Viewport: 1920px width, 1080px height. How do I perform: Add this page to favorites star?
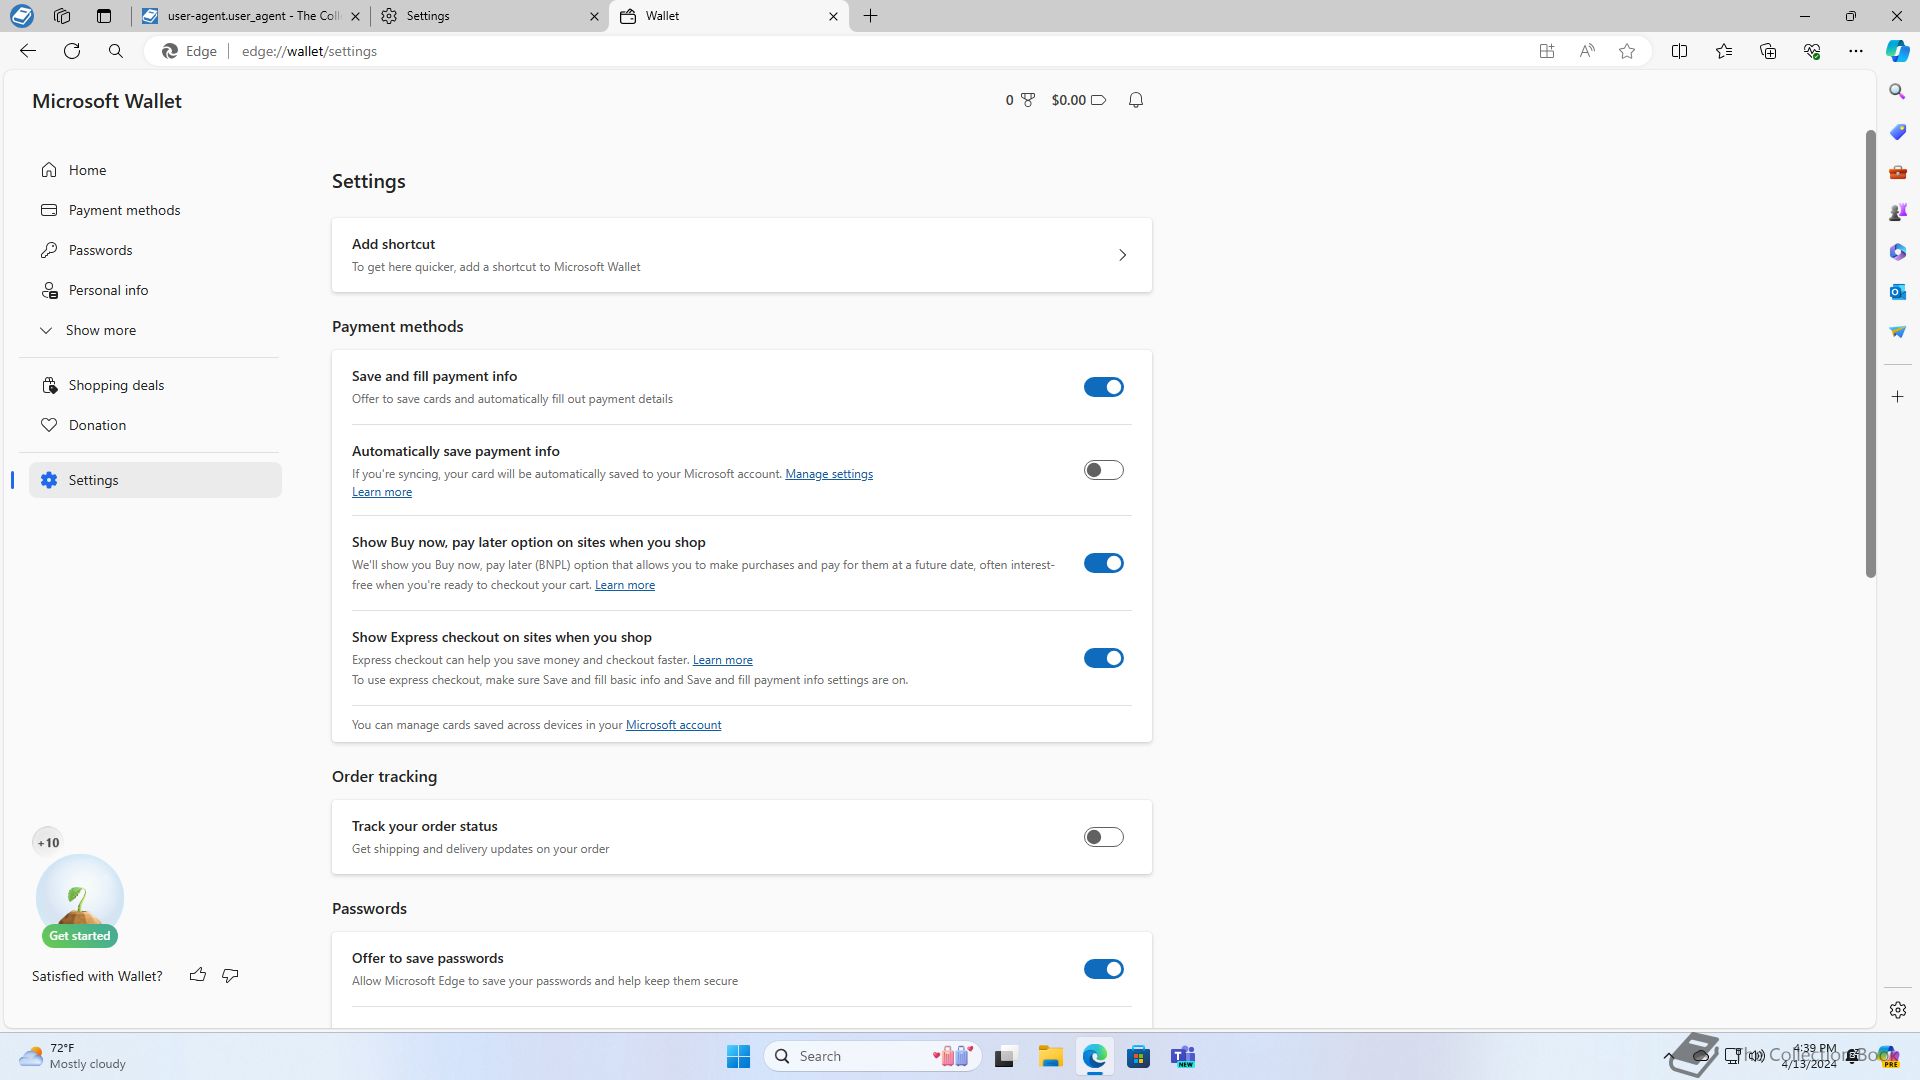pos(1627,51)
